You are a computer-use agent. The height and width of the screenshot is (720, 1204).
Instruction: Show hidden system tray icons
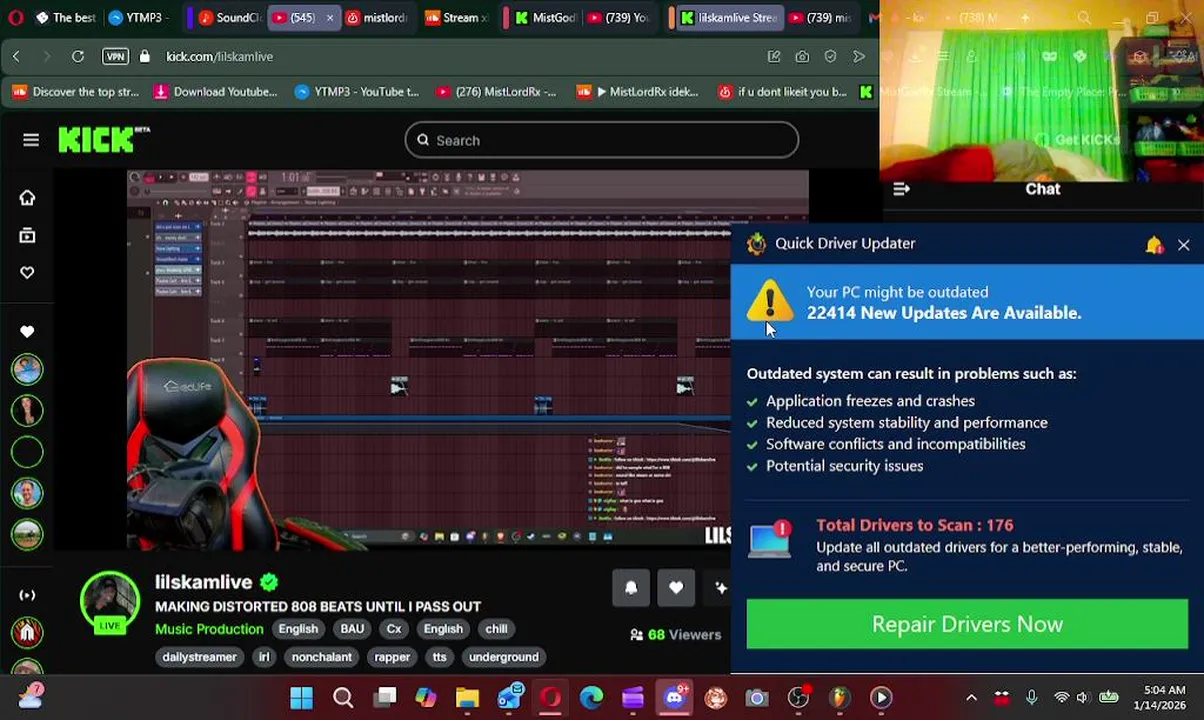point(971,697)
